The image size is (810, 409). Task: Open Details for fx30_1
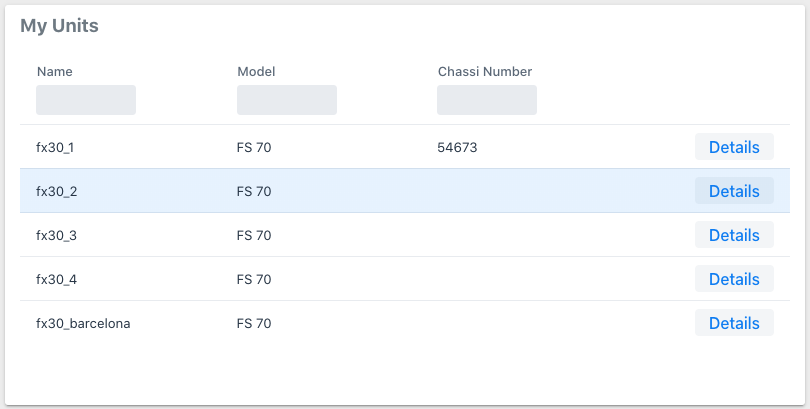click(734, 147)
